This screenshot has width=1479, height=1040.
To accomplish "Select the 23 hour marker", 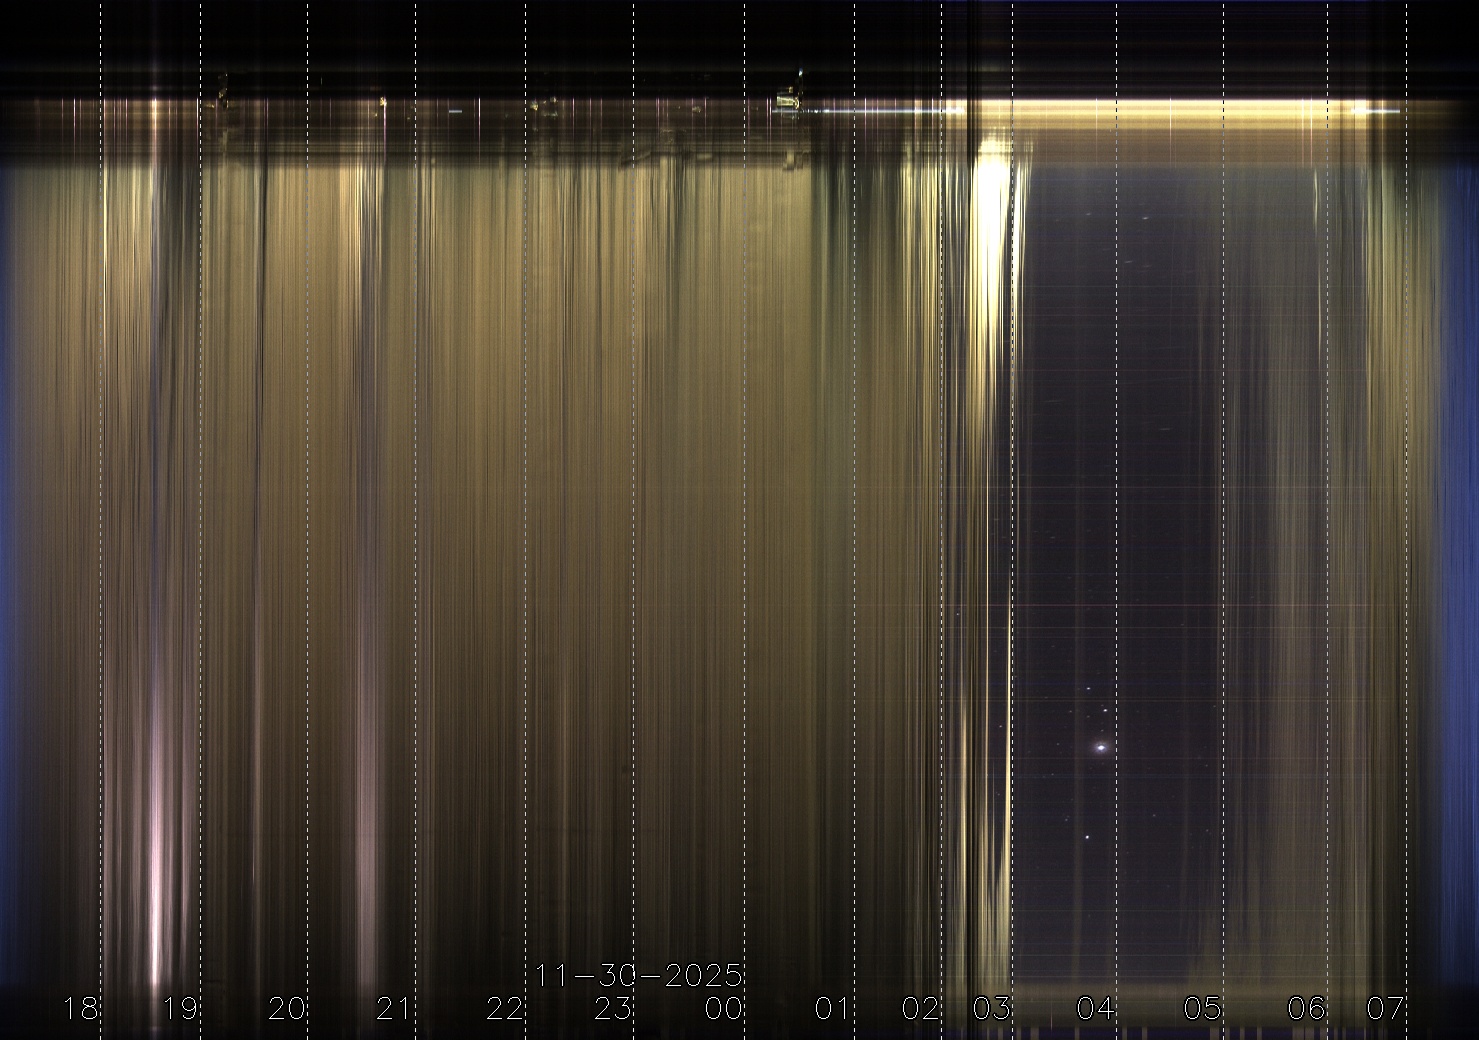I will (x=613, y=1008).
